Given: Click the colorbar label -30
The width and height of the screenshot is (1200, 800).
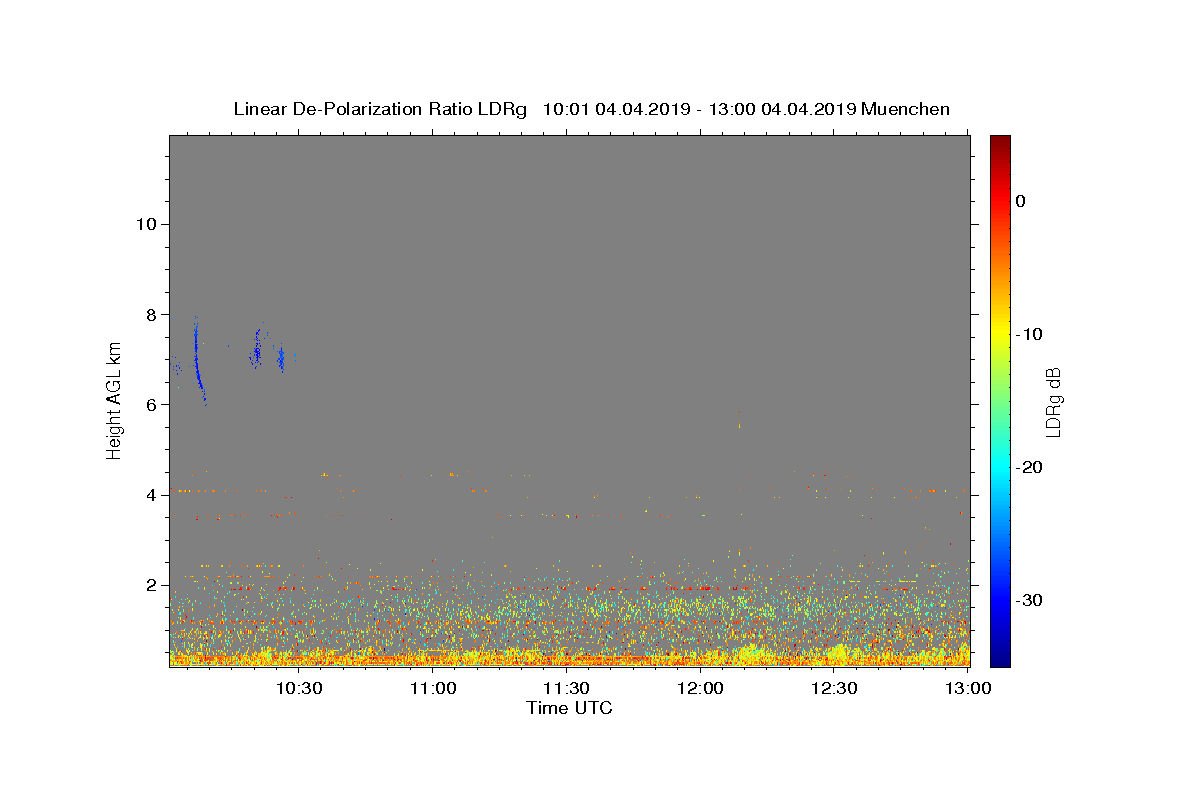Looking at the screenshot, I should point(1030,600).
